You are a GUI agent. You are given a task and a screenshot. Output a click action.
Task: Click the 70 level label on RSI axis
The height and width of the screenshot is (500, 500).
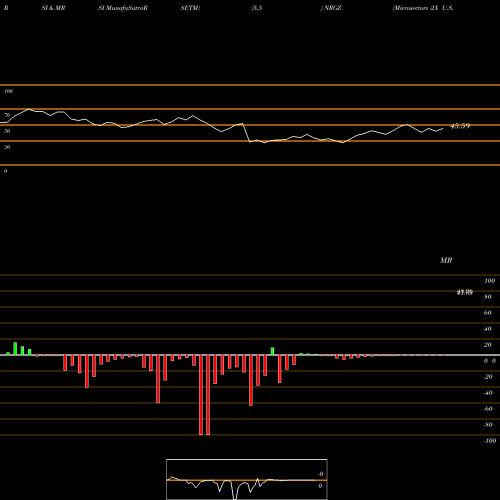click(7, 115)
